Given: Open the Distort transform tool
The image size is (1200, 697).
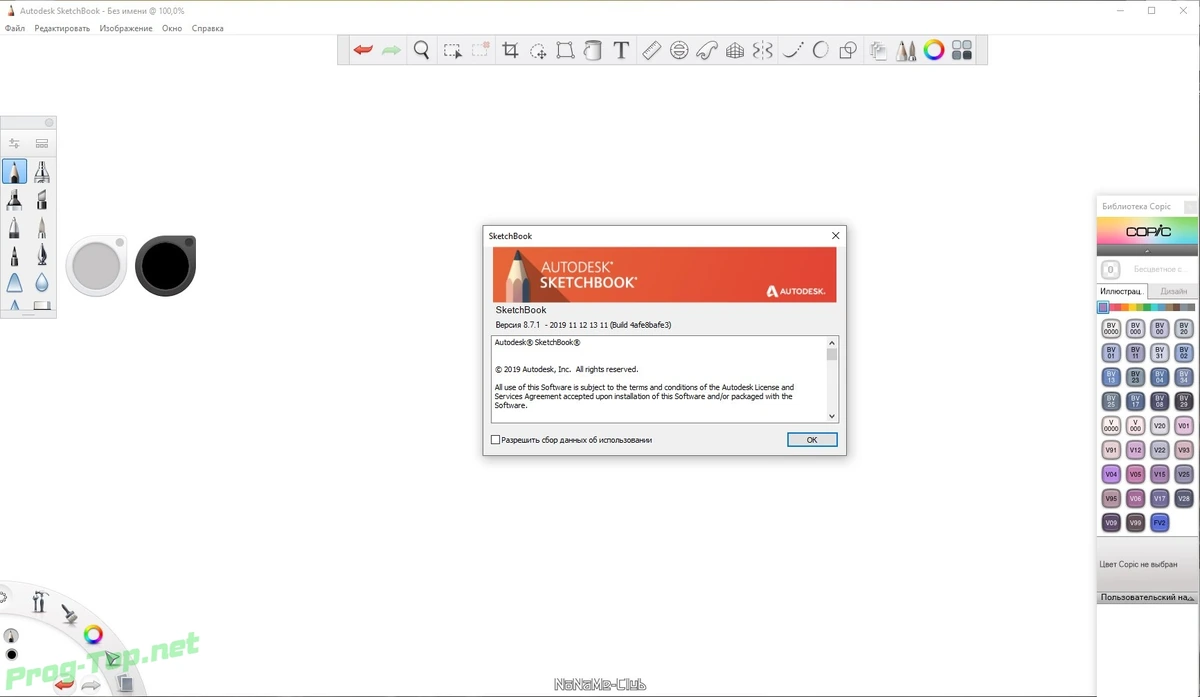Looking at the screenshot, I should point(565,50).
